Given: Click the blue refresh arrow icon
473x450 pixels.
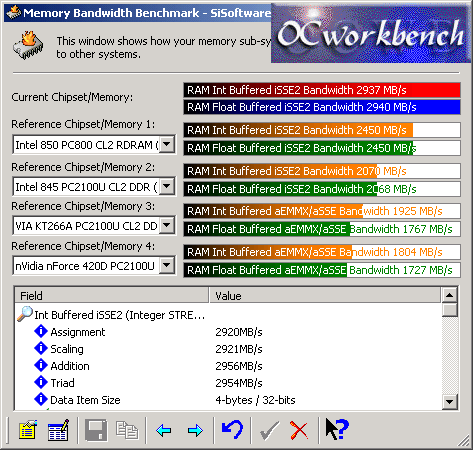Looking at the screenshot, I should click(232, 430).
